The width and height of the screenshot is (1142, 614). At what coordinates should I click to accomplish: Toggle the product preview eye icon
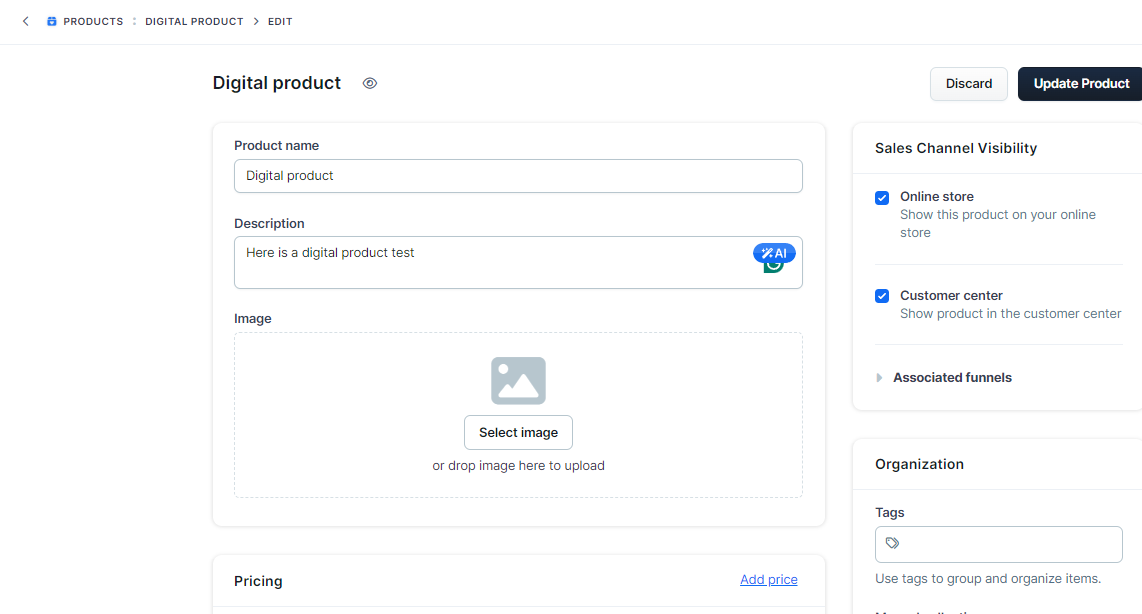(369, 83)
